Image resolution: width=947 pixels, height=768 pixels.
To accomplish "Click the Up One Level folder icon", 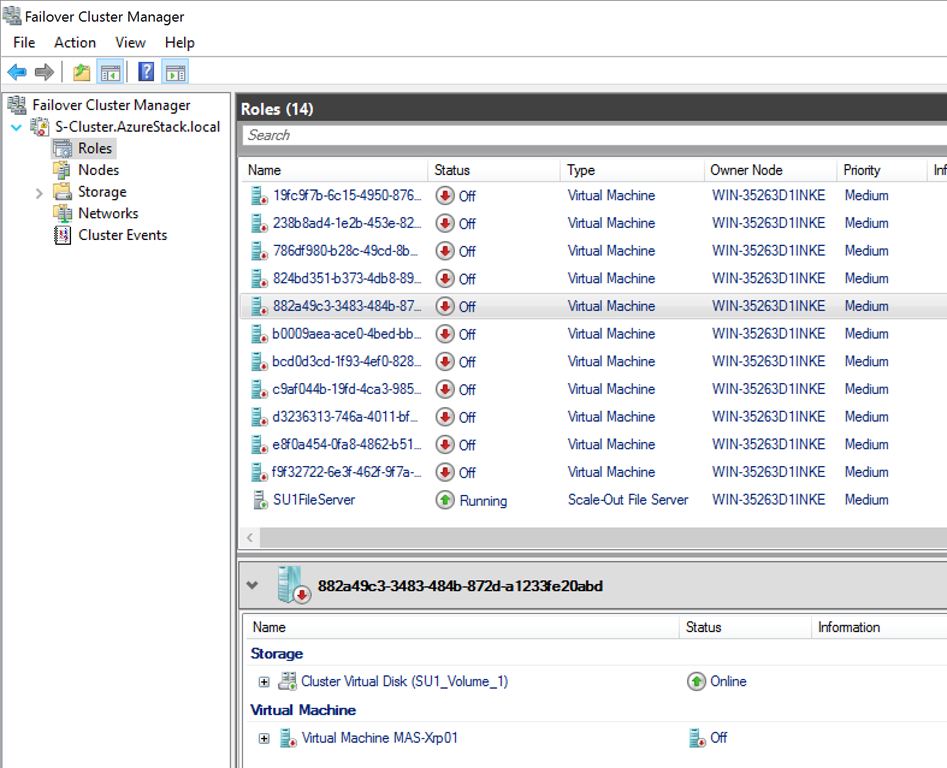I will tap(82, 72).
